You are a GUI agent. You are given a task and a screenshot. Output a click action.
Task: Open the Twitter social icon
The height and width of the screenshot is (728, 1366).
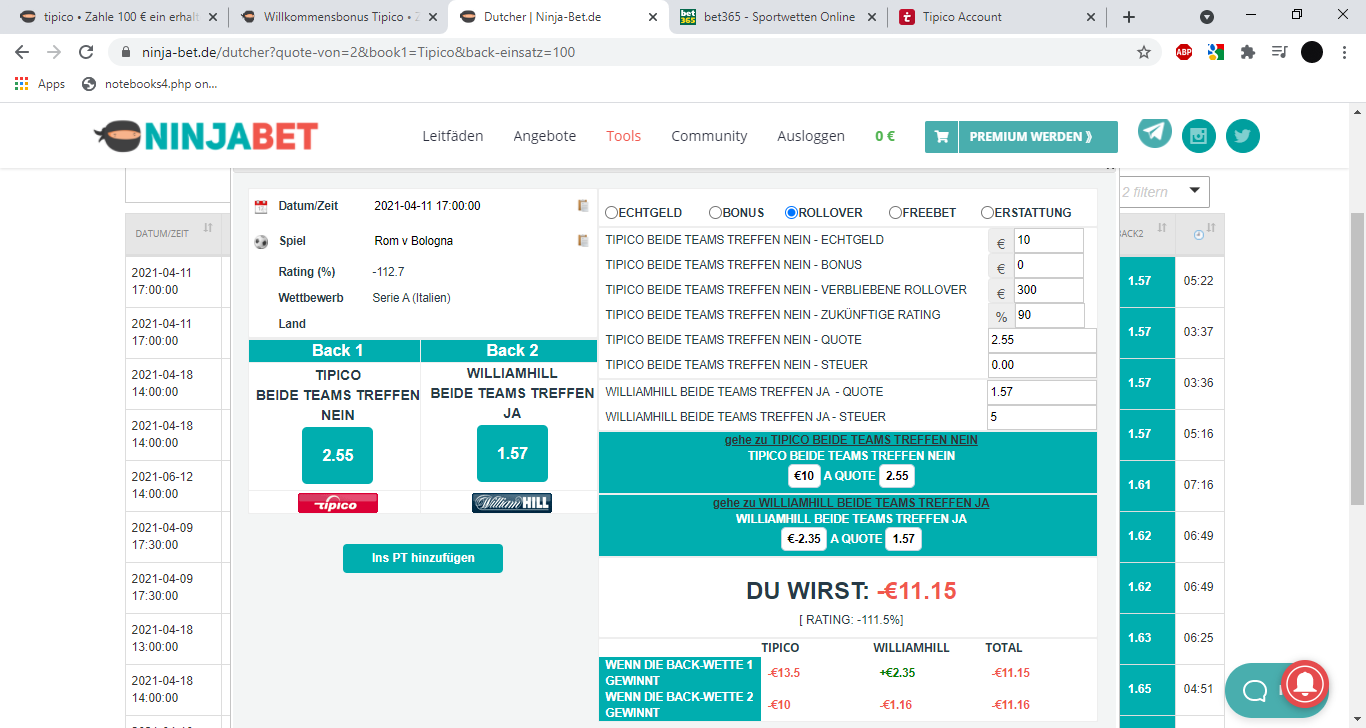pyautogui.click(x=1243, y=136)
